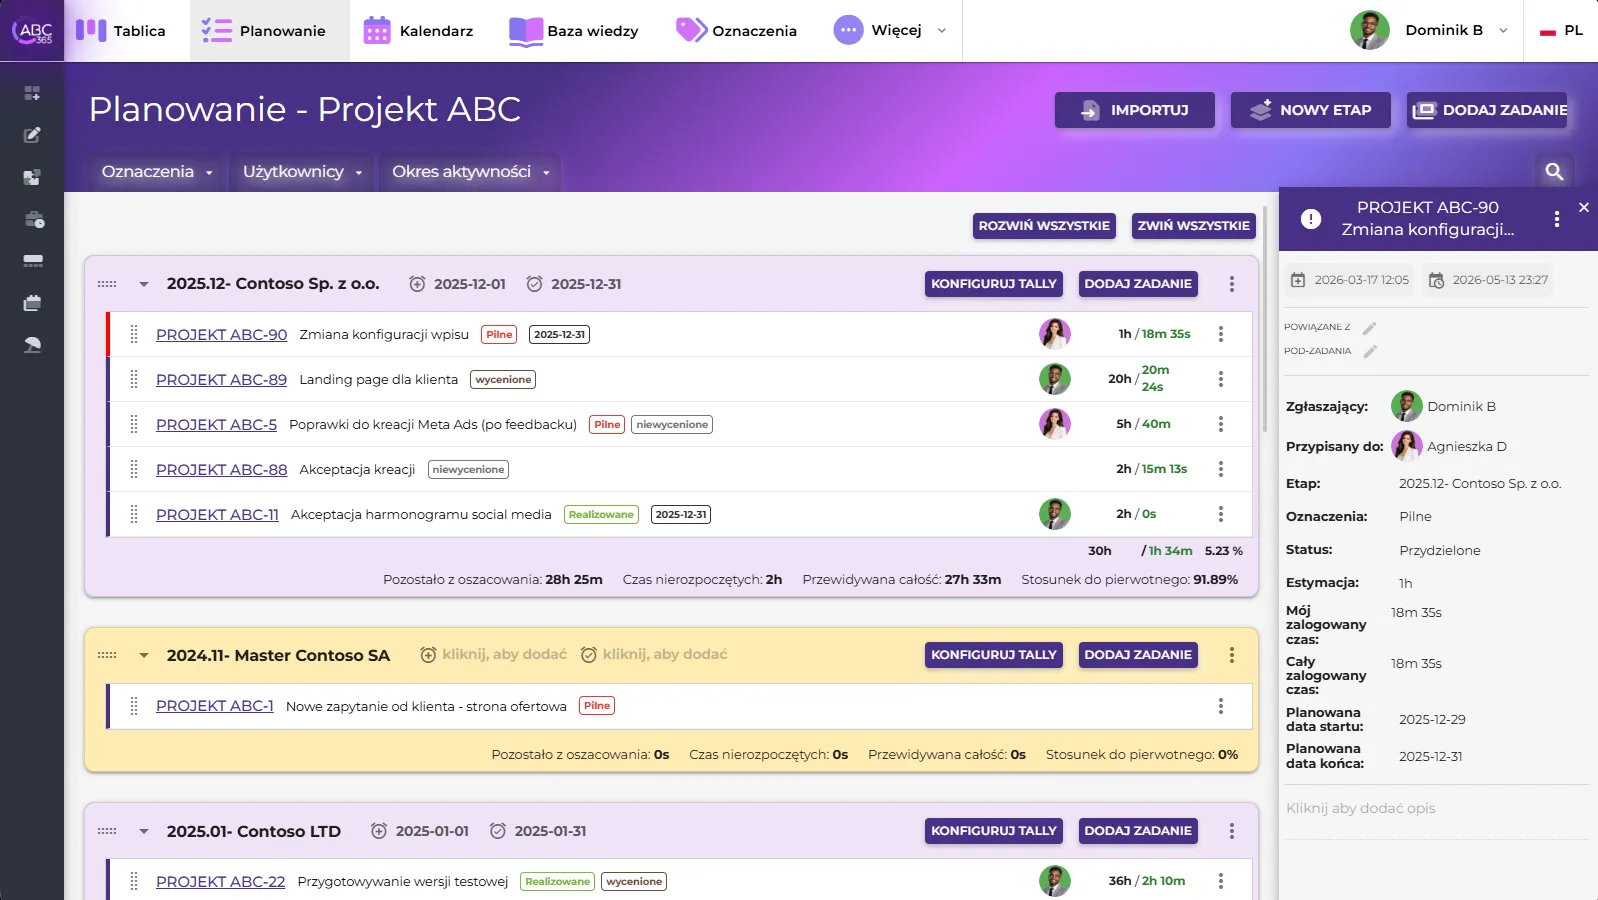1598x900 pixels.
Task: Open the Okres aktywności filter dropdown
Action: coord(470,172)
